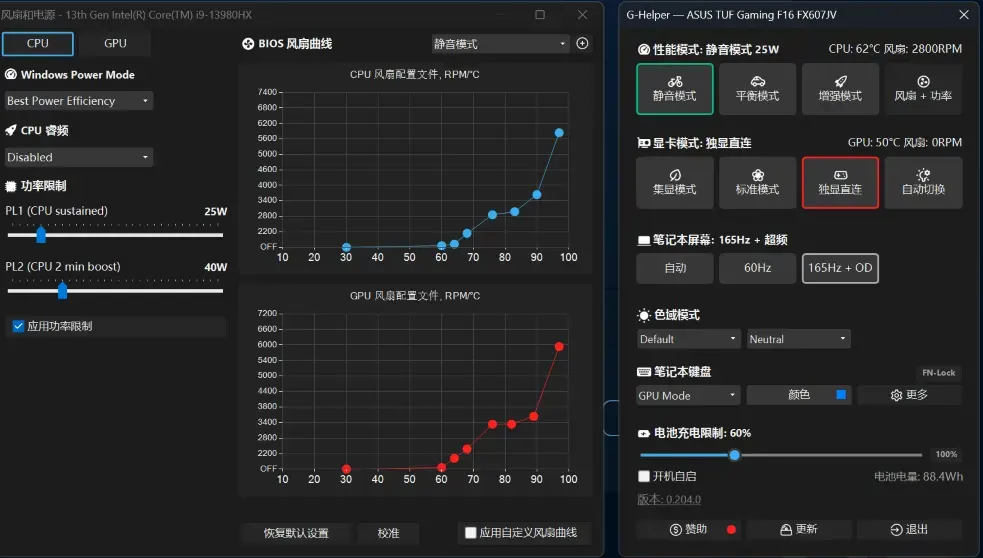Select 165Hz + OD screen mode

(840, 268)
